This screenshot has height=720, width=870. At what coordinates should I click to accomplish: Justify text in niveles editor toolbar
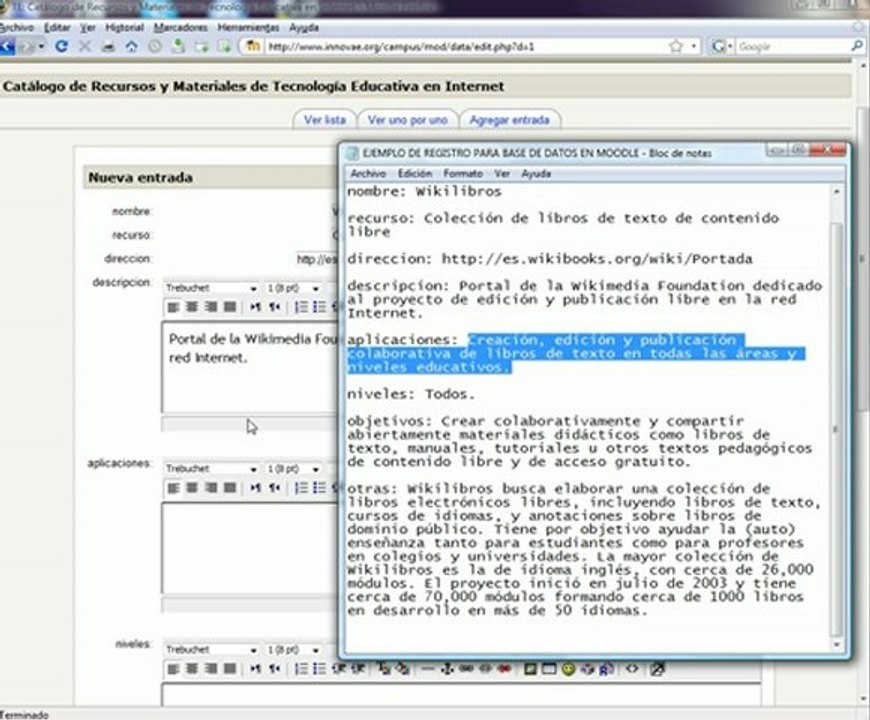tap(230, 668)
